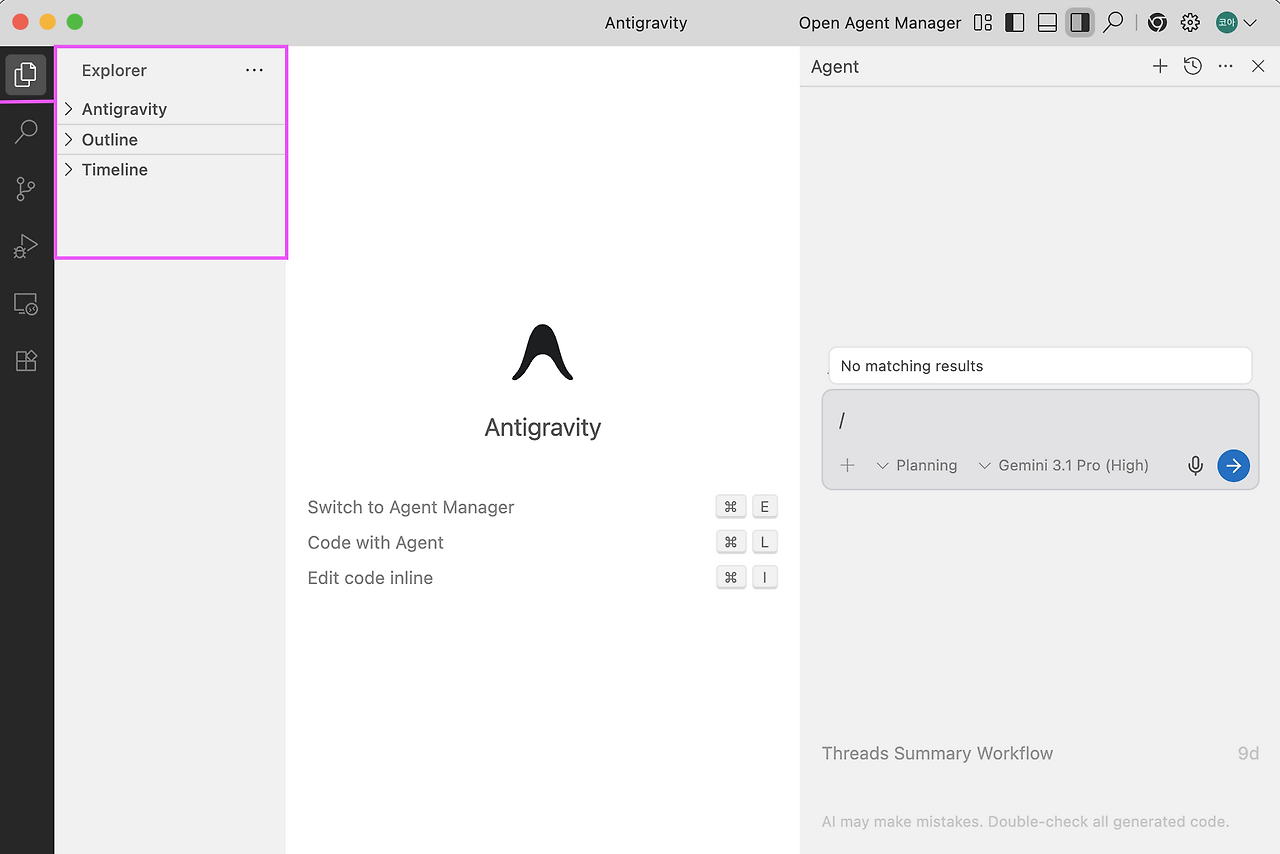This screenshot has height=854, width=1280.
Task: Toggle the primary side bar visibility
Action: click(x=1015, y=23)
